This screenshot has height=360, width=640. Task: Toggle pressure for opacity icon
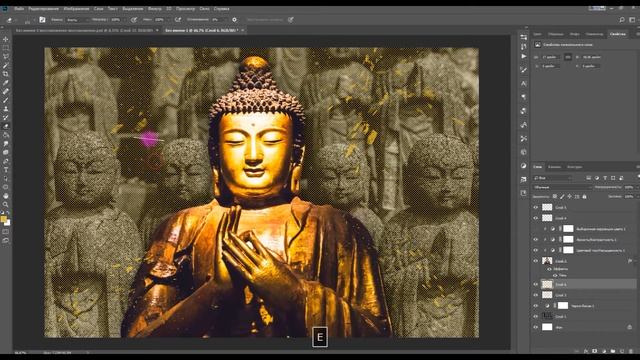click(x=134, y=20)
